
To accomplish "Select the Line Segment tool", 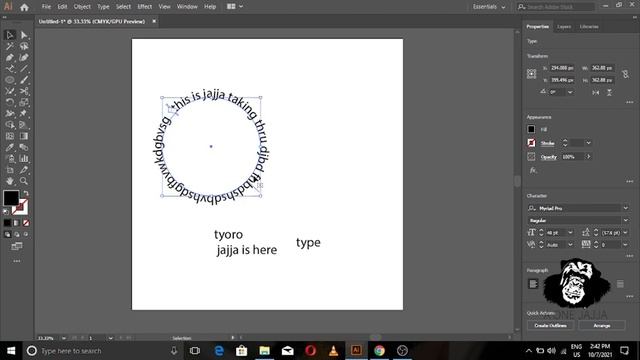I will (x=24, y=69).
